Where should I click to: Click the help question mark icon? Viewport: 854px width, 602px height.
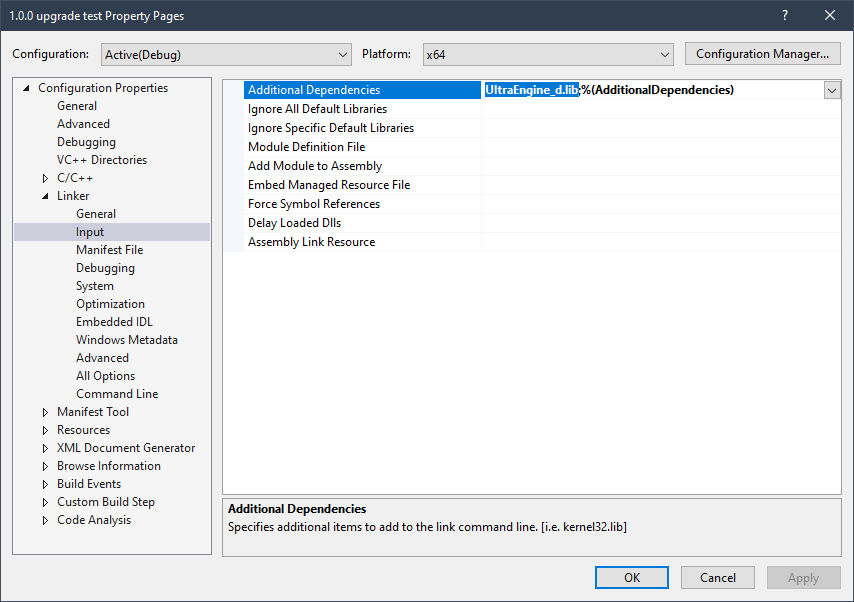pyautogui.click(x=784, y=15)
